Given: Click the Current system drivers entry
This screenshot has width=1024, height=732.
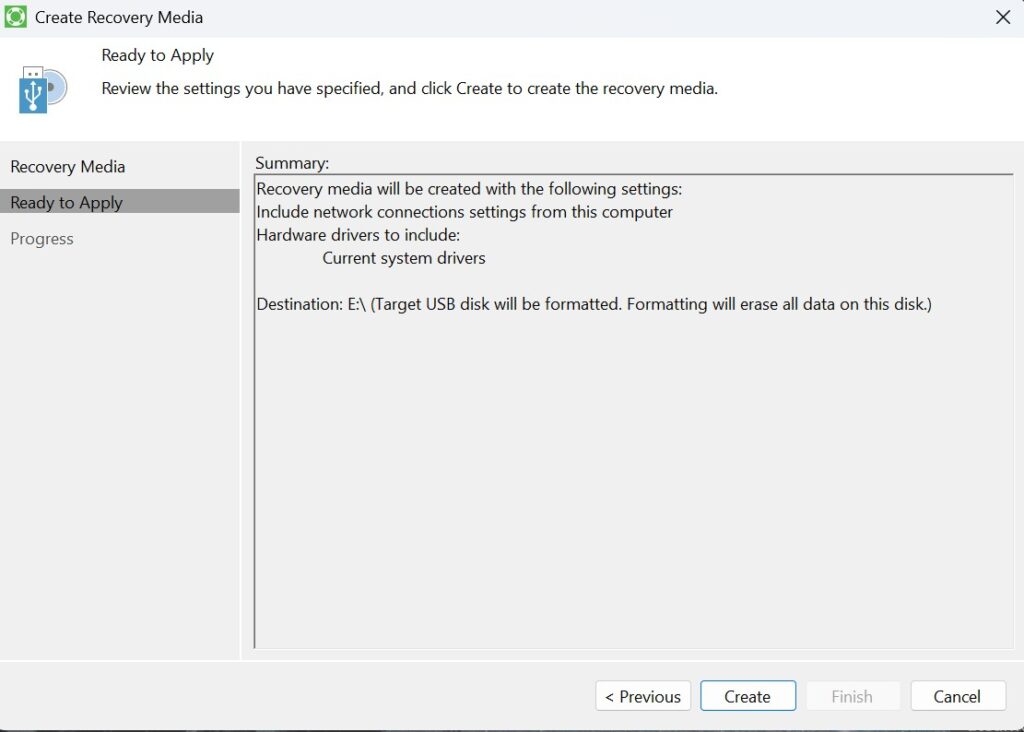Looking at the screenshot, I should point(404,258).
